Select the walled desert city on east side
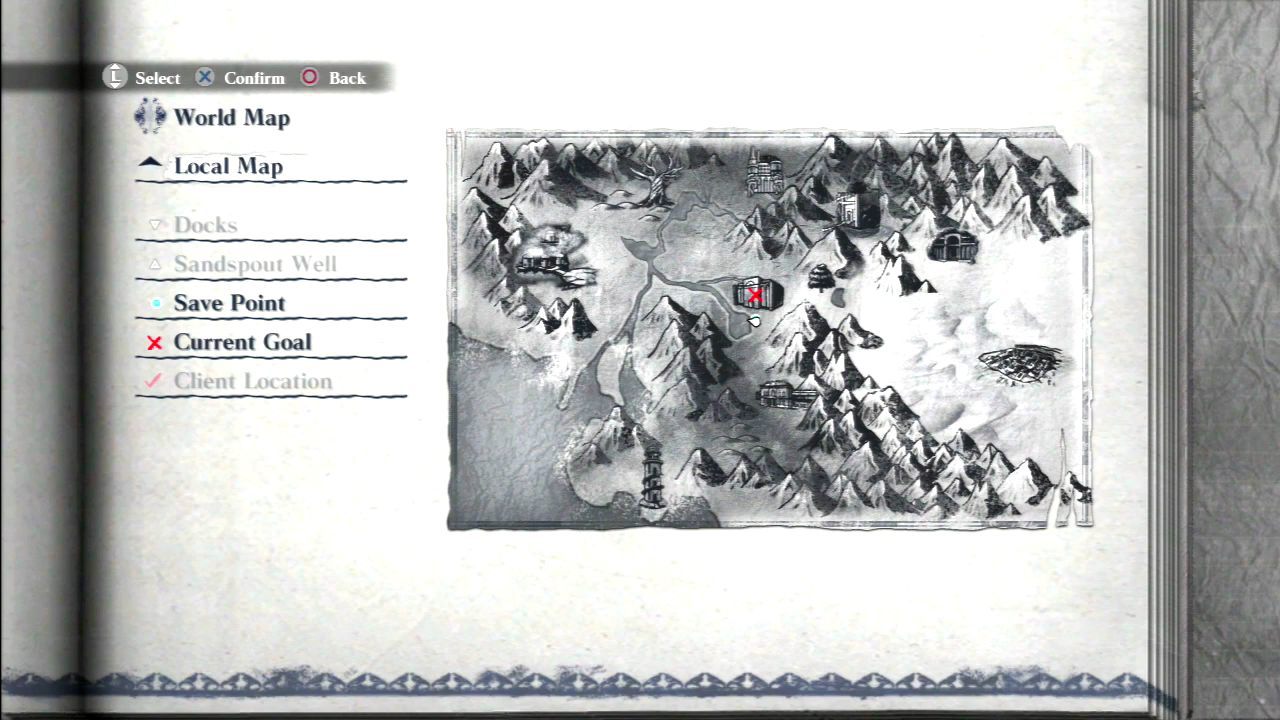The width and height of the screenshot is (1280, 720). click(1020, 364)
